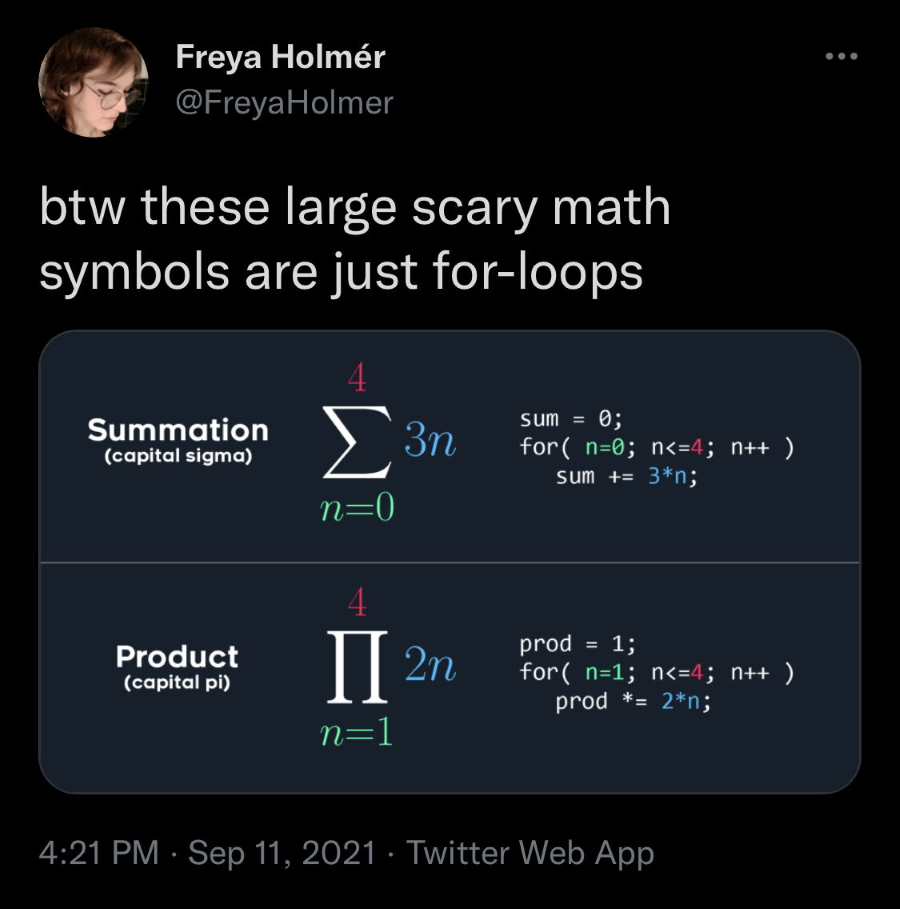900x909 pixels.
Task: Click the Summation (capital sigma) heading
Action: 178,439
